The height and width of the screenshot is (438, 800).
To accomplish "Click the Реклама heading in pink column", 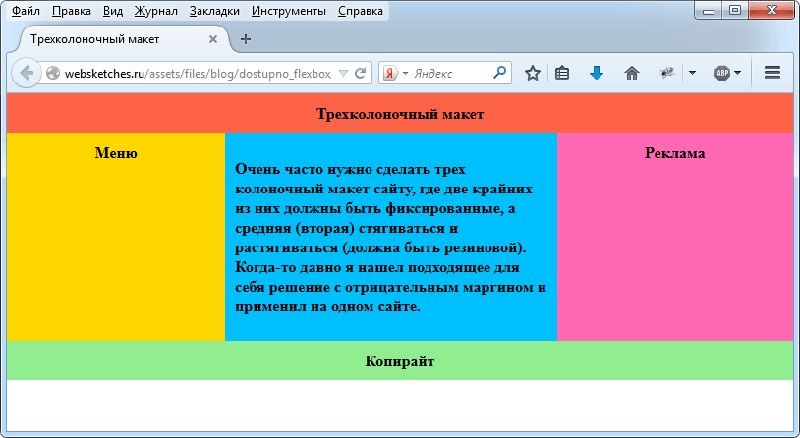I will coord(675,153).
